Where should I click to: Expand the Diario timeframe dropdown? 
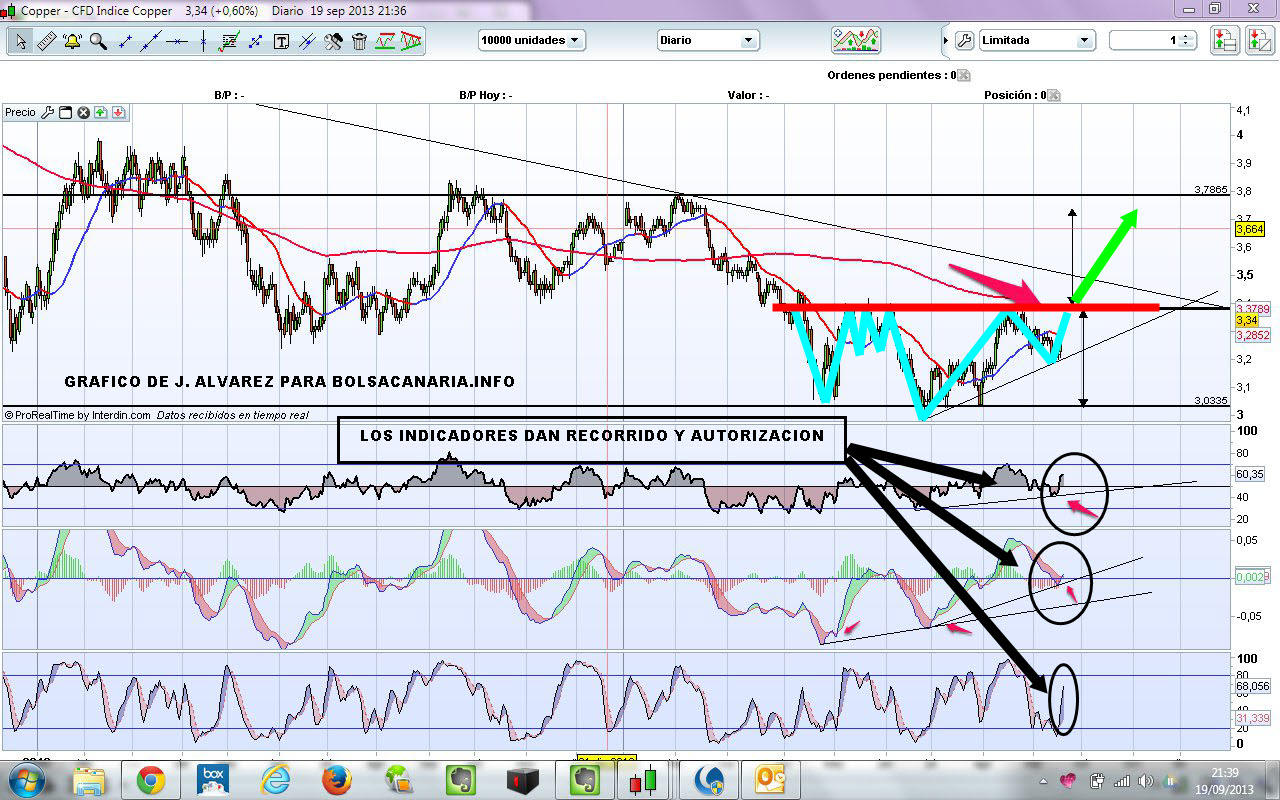pos(708,41)
